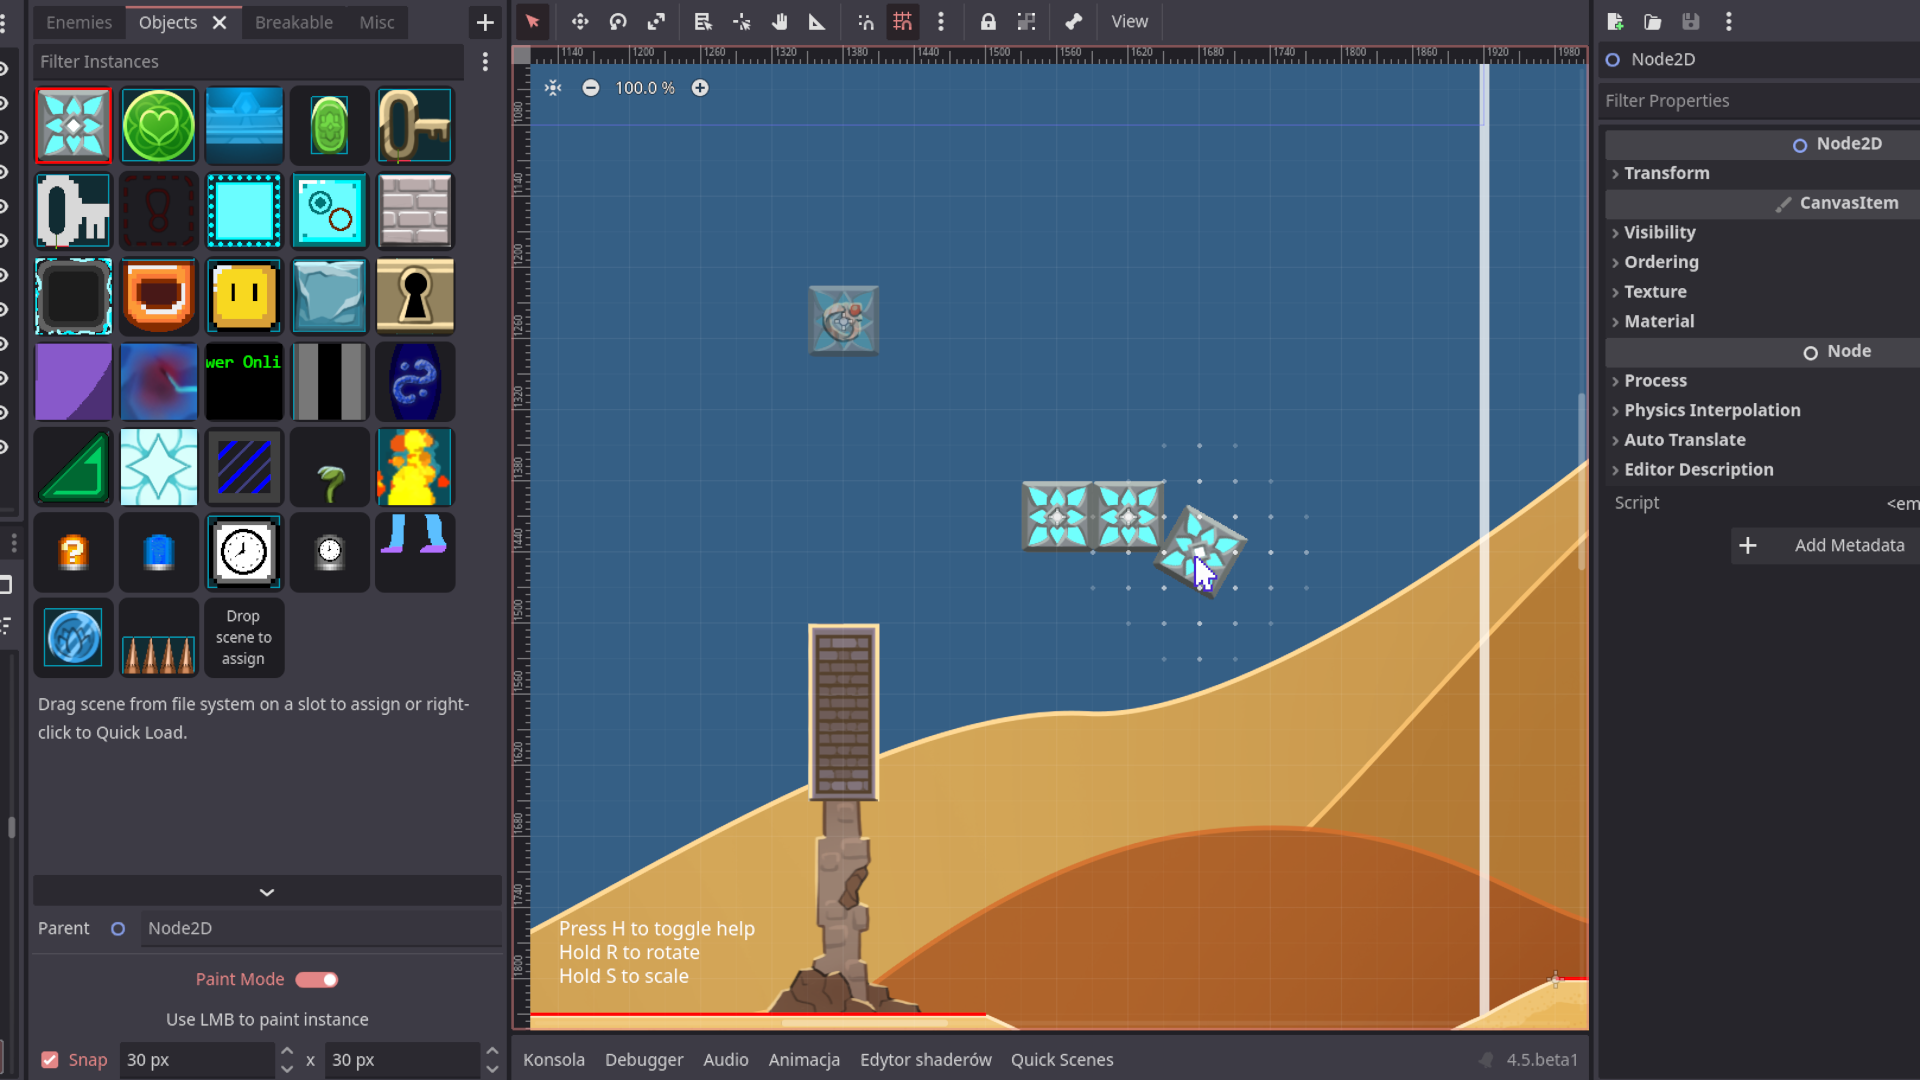This screenshot has height=1080, width=1920.
Task: Activate the Move Mode tool
Action: coord(580,21)
